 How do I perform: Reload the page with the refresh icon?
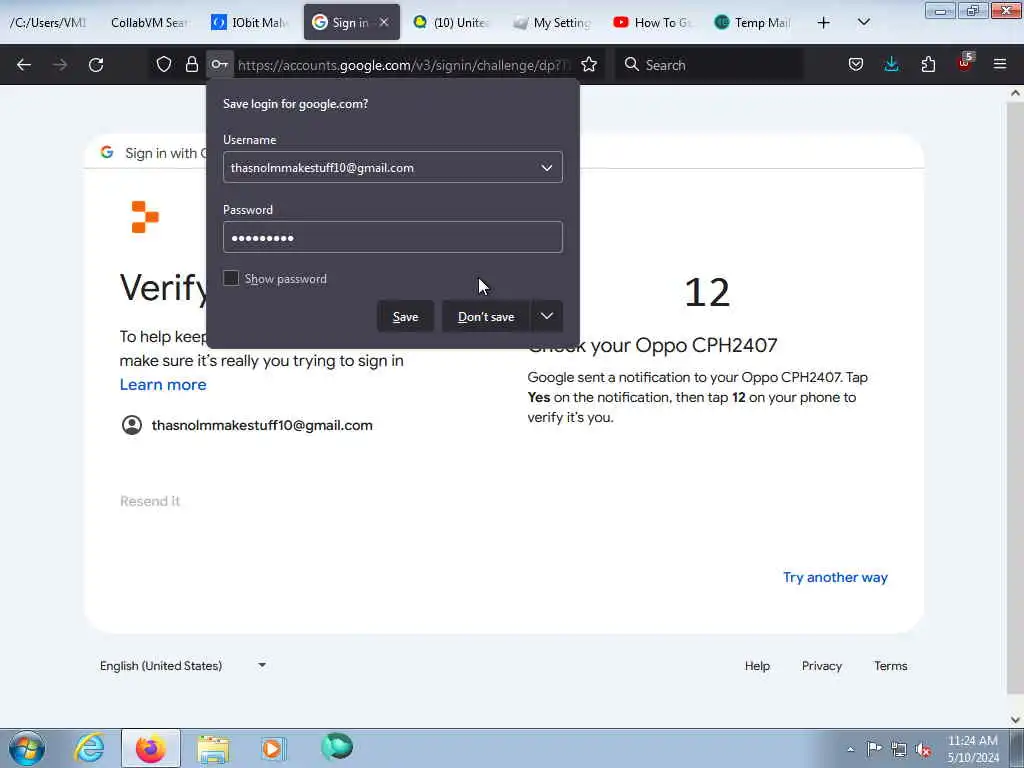96,65
